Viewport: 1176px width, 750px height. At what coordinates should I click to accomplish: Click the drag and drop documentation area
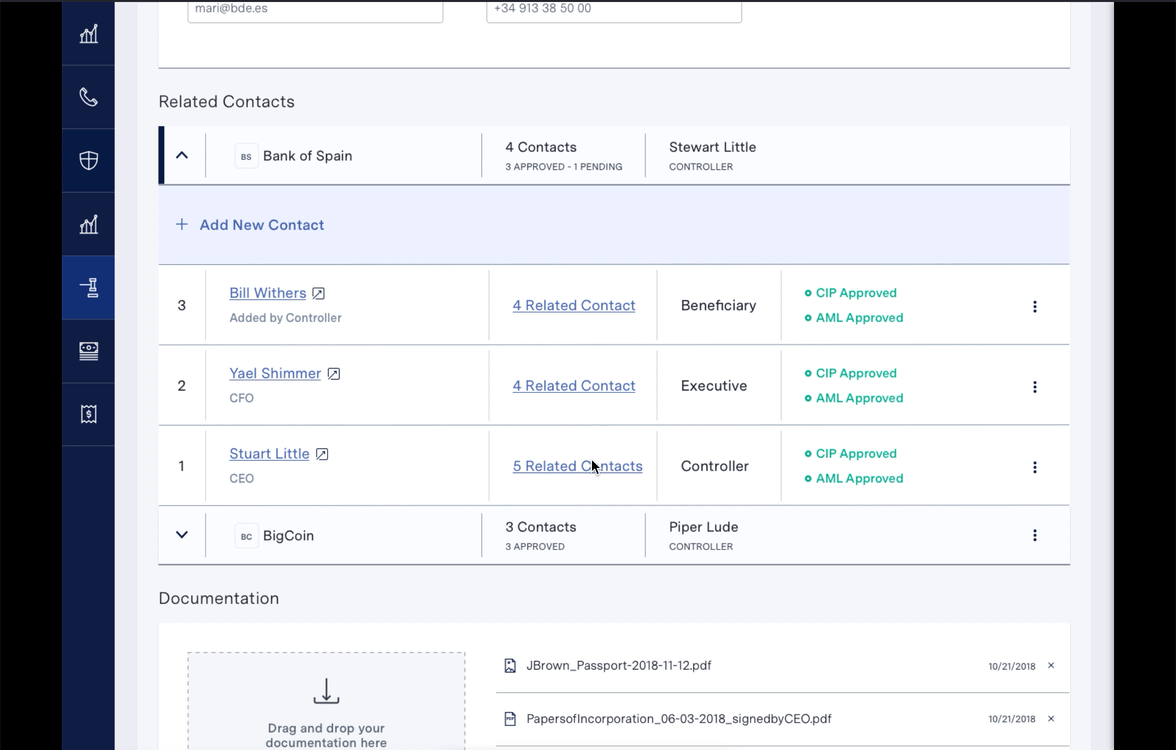(x=326, y=700)
